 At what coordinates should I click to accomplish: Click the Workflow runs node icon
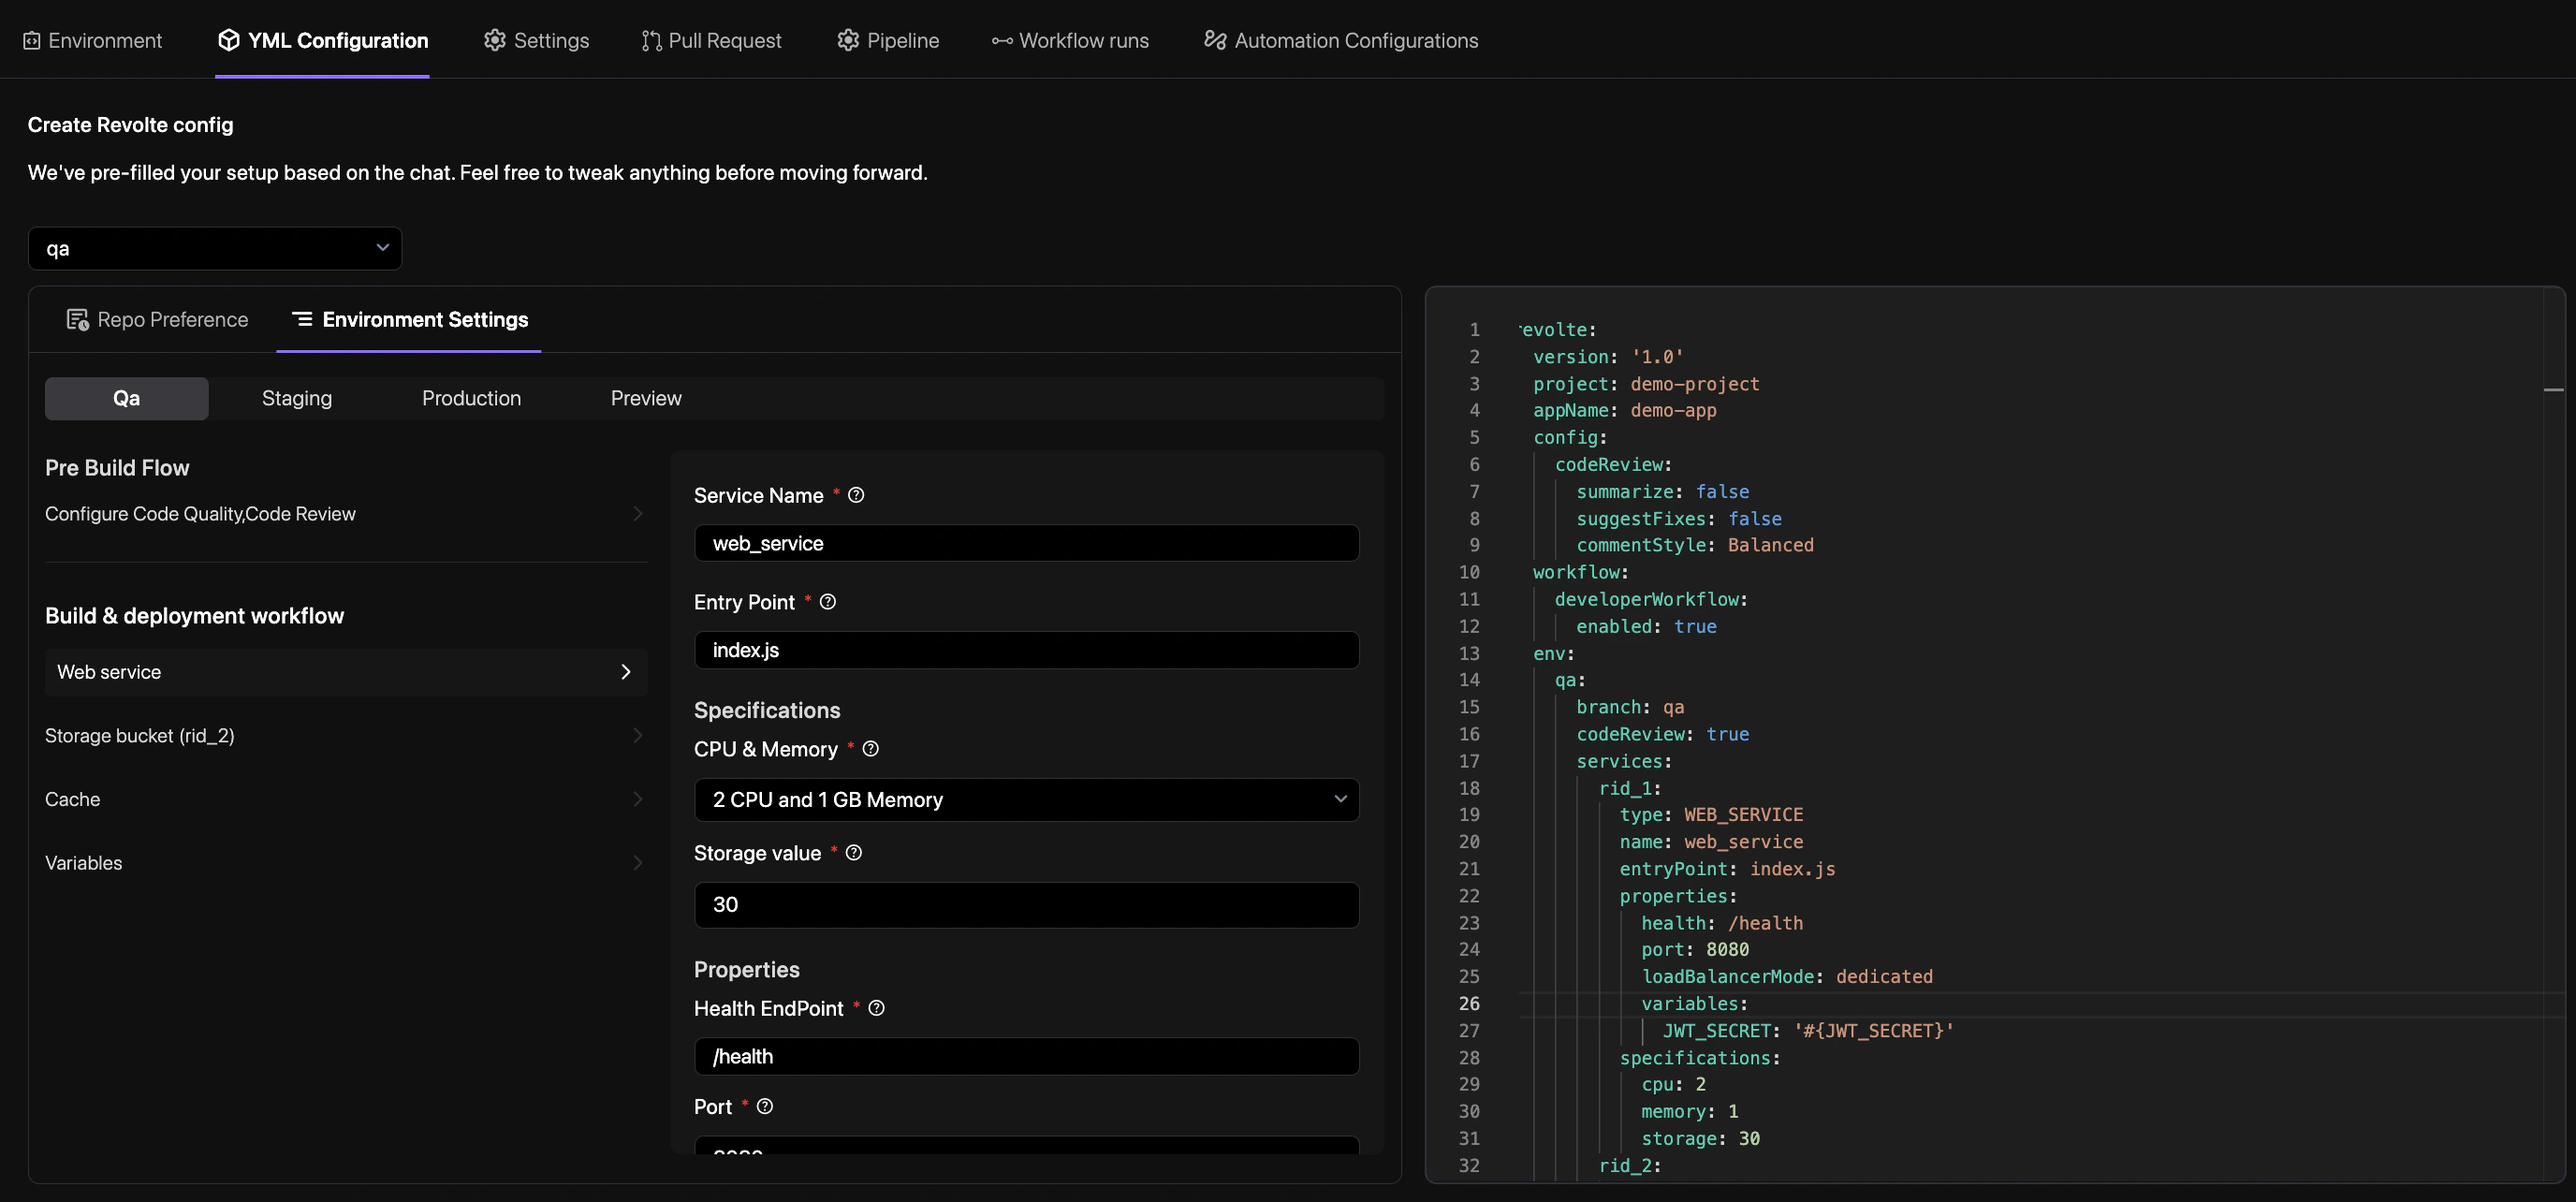coord(1002,41)
